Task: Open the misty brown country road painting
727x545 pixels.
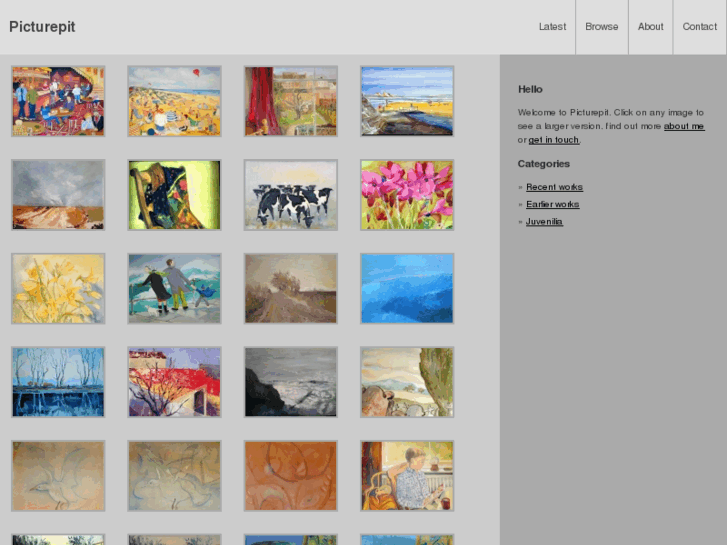Action: [291, 289]
